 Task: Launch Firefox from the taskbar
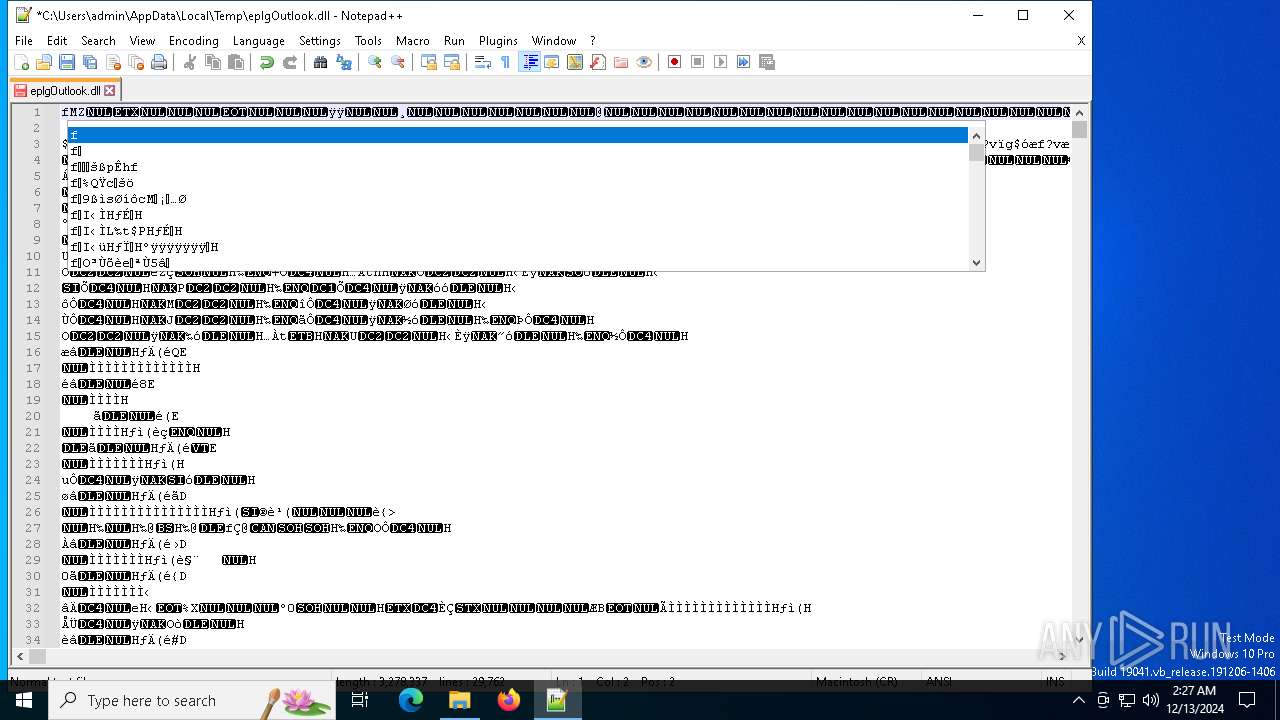509,700
